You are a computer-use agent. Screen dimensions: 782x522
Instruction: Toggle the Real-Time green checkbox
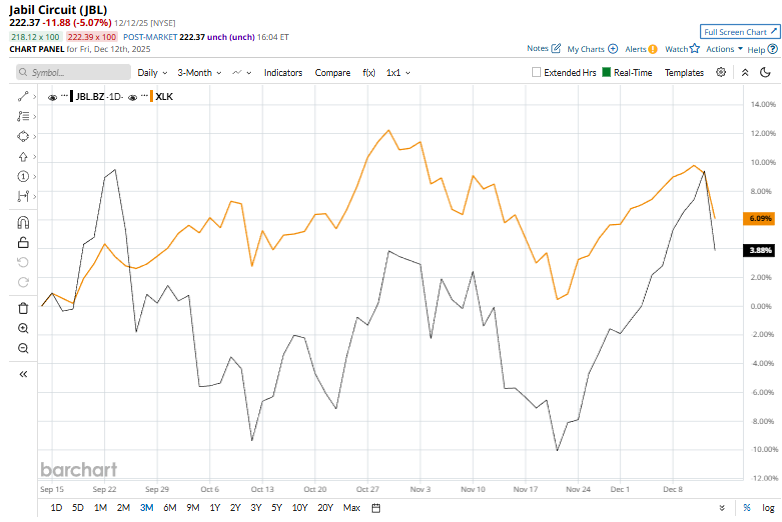point(606,72)
